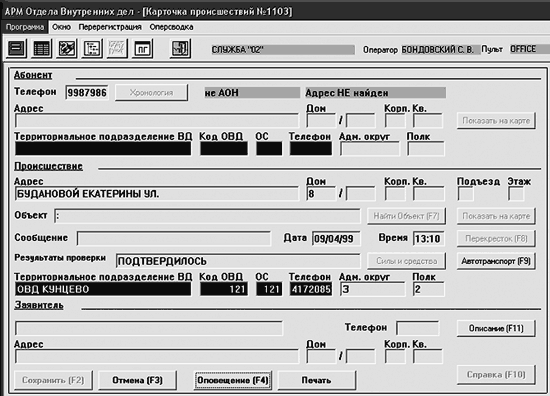The image size is (550, 396).
Task: Click the Сообщение input field
Action: [x=174, y=239]
